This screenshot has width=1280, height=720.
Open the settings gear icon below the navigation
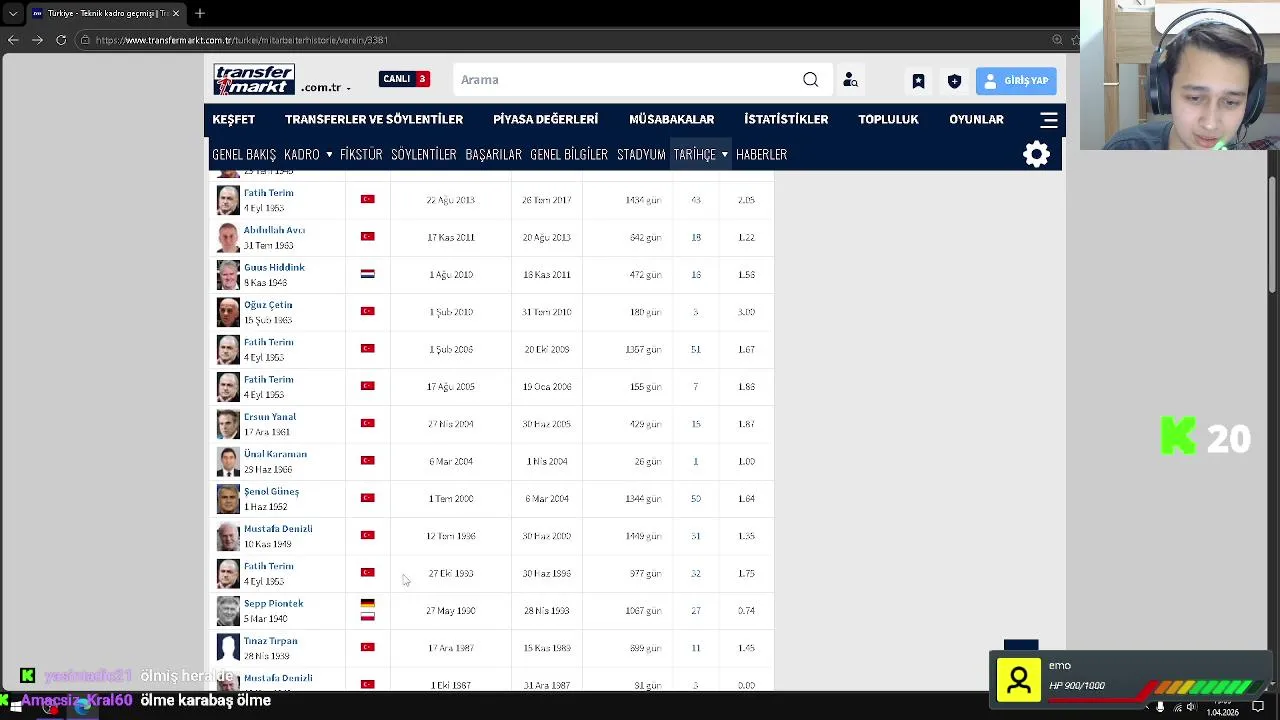1037,154
